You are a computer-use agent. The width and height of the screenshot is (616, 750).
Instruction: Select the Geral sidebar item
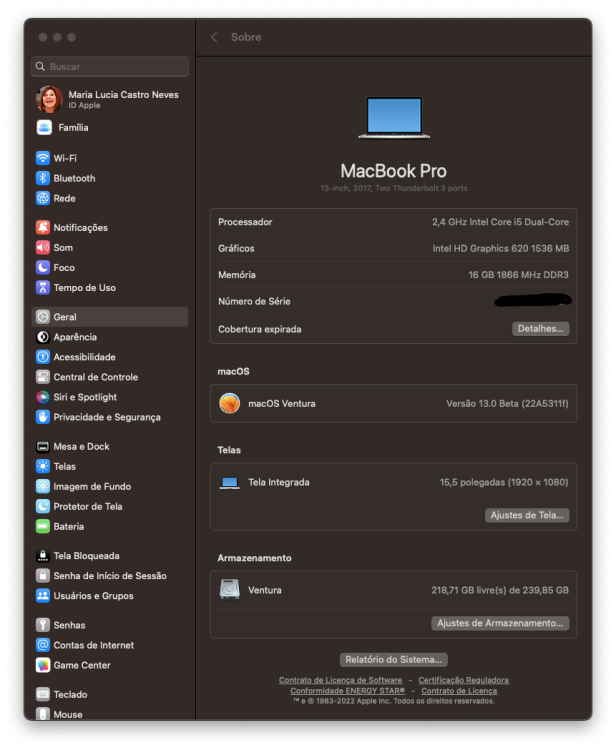point(110,317)
